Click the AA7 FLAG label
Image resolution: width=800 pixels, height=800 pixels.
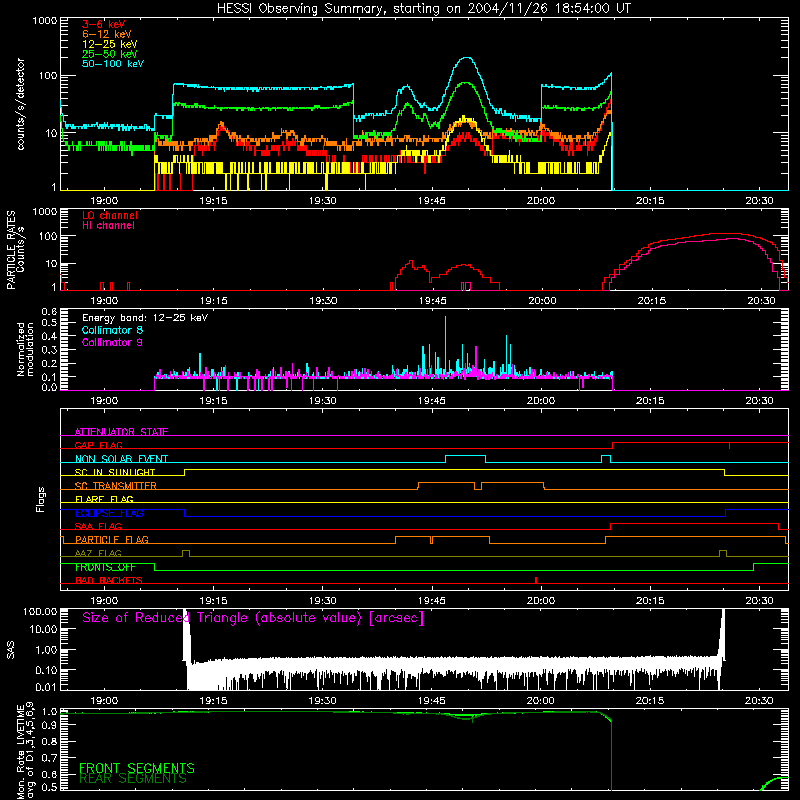pyautogui.click(x=98, y=553)
